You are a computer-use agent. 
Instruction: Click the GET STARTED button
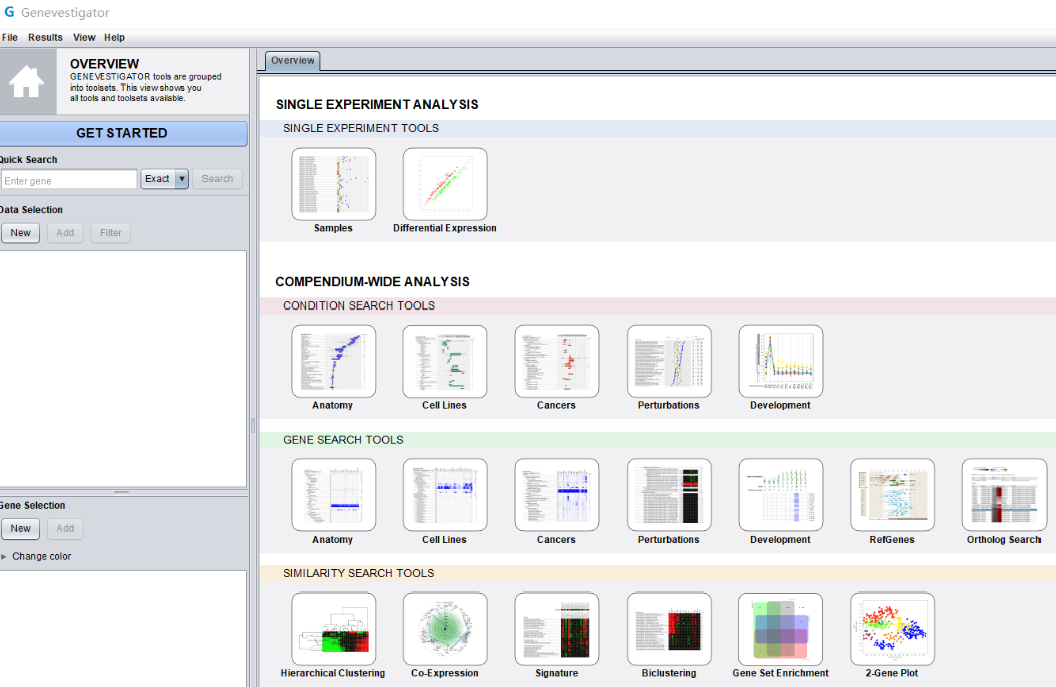(x=123, y=133)
